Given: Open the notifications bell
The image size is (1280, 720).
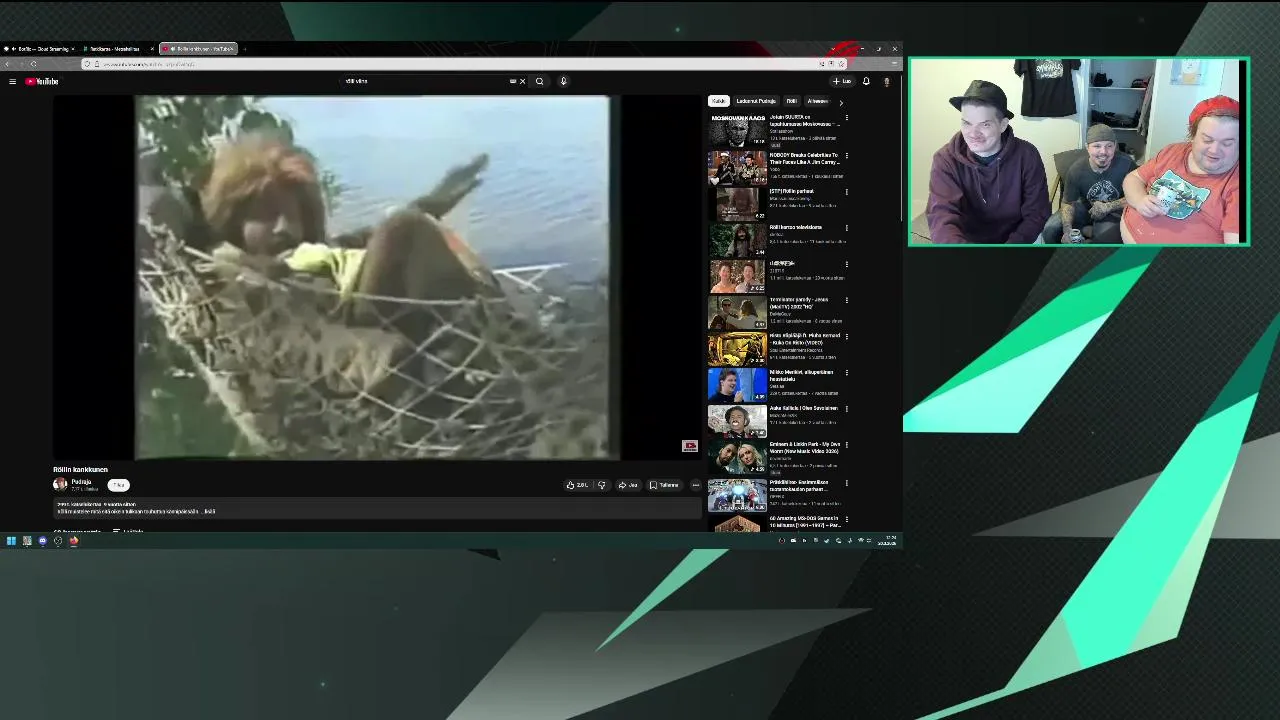Looking at the screenshot, I should tap(866, 81).
